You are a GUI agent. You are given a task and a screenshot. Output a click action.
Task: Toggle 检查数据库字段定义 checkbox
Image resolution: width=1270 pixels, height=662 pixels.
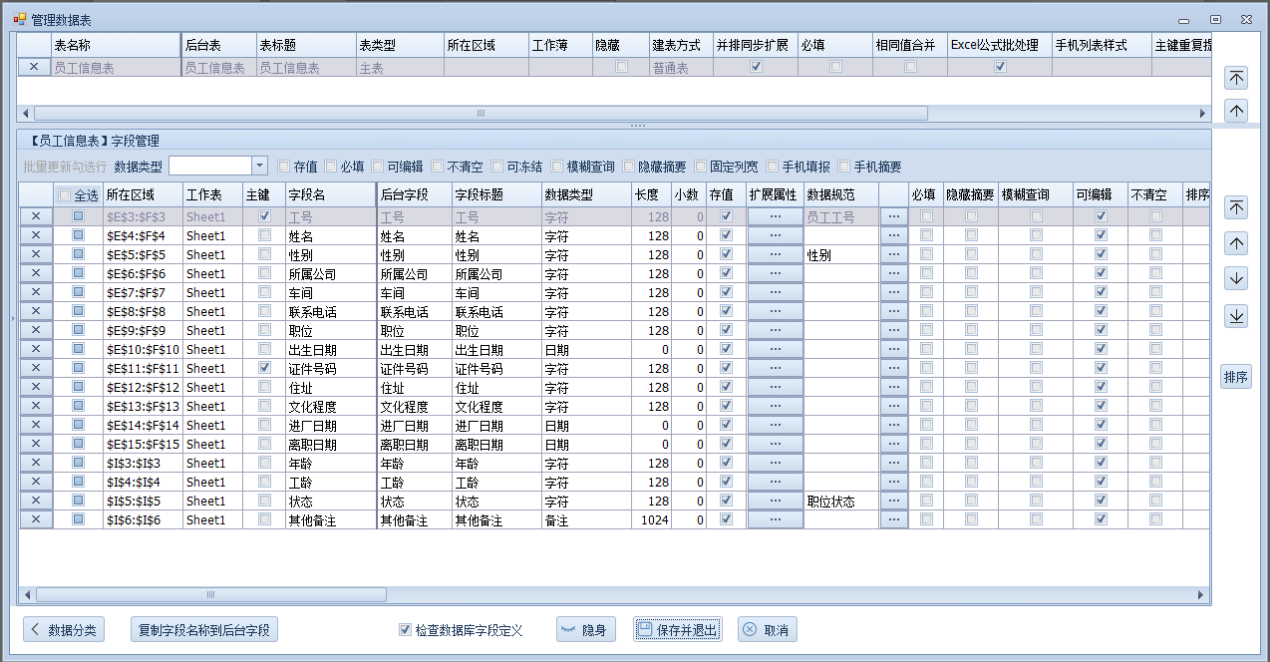405,630
